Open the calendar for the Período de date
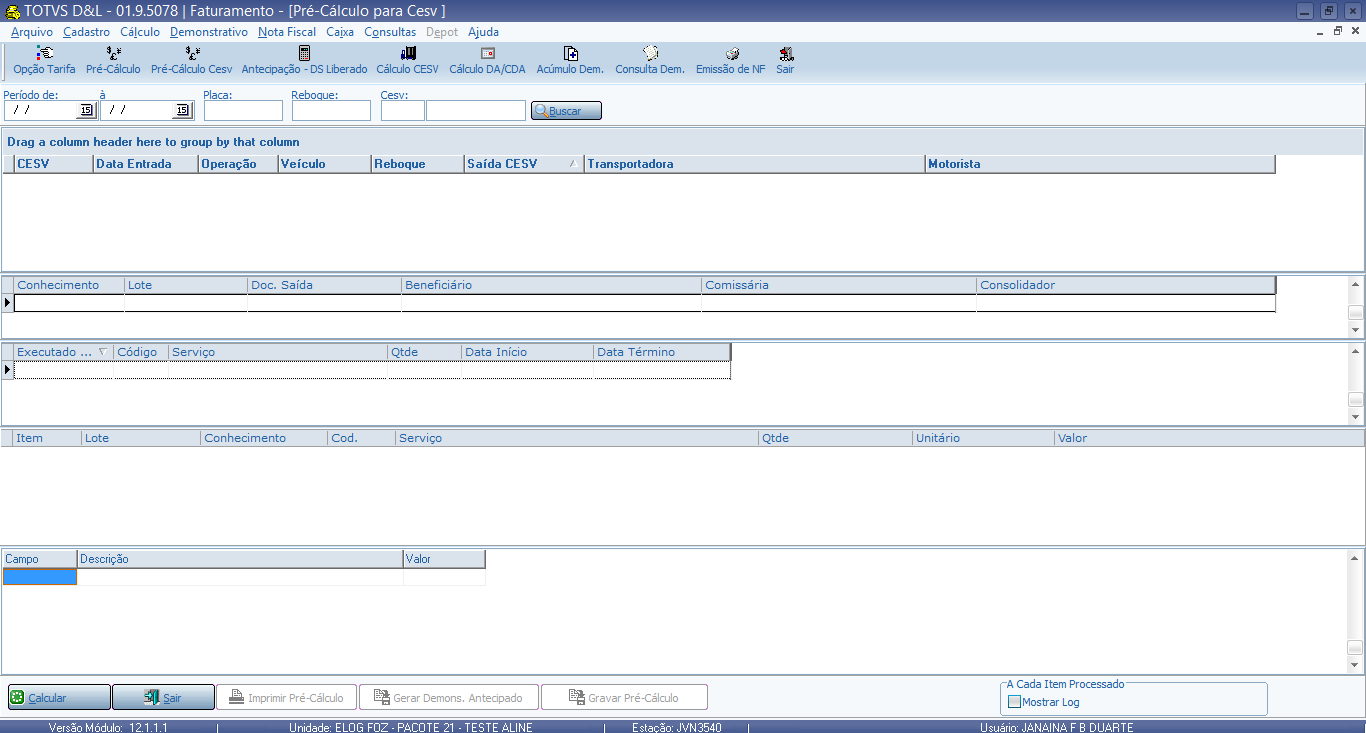 tap(86, 110)
